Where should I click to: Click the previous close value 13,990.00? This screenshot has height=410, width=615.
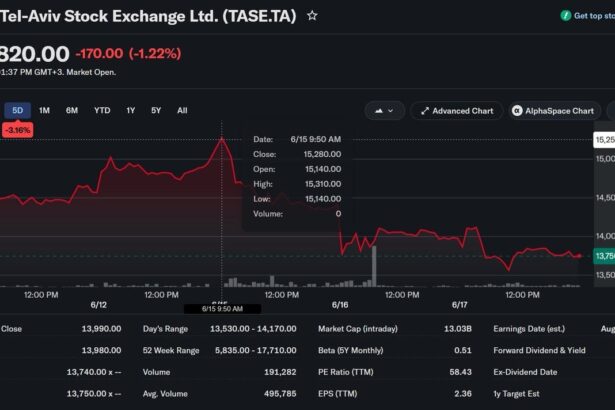[x=101, y=329]
